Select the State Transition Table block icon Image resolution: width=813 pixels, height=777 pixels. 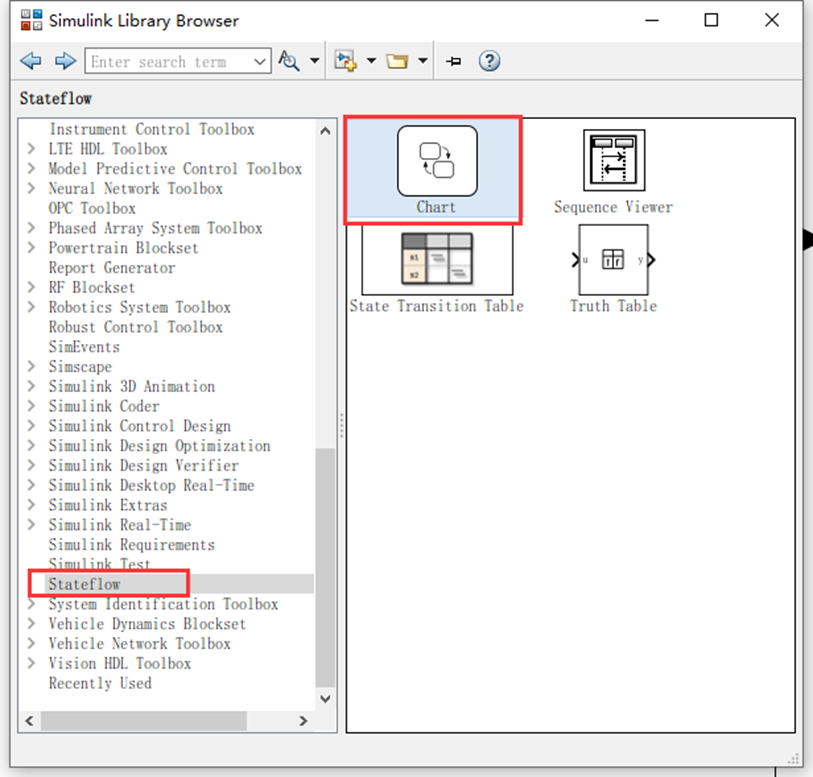pos(437,259)
